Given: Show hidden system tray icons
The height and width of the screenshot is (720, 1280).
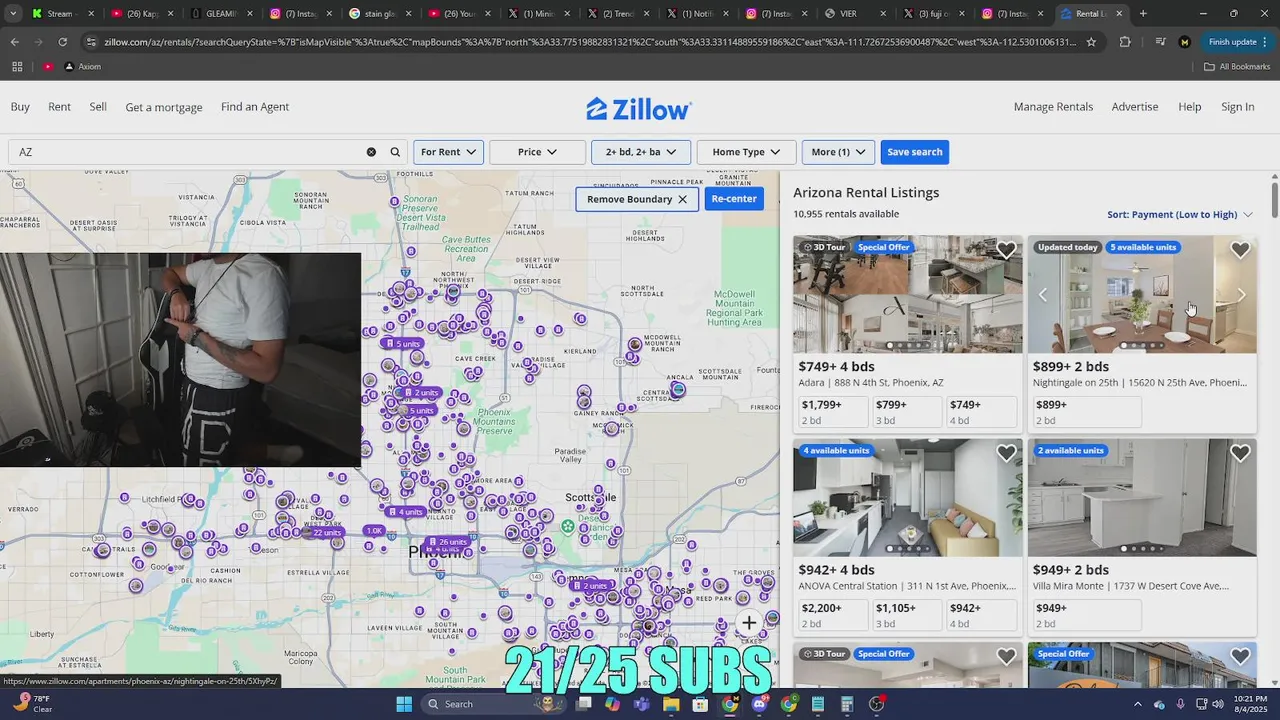Looking at the screenshot, I should tap(1138, 704).
